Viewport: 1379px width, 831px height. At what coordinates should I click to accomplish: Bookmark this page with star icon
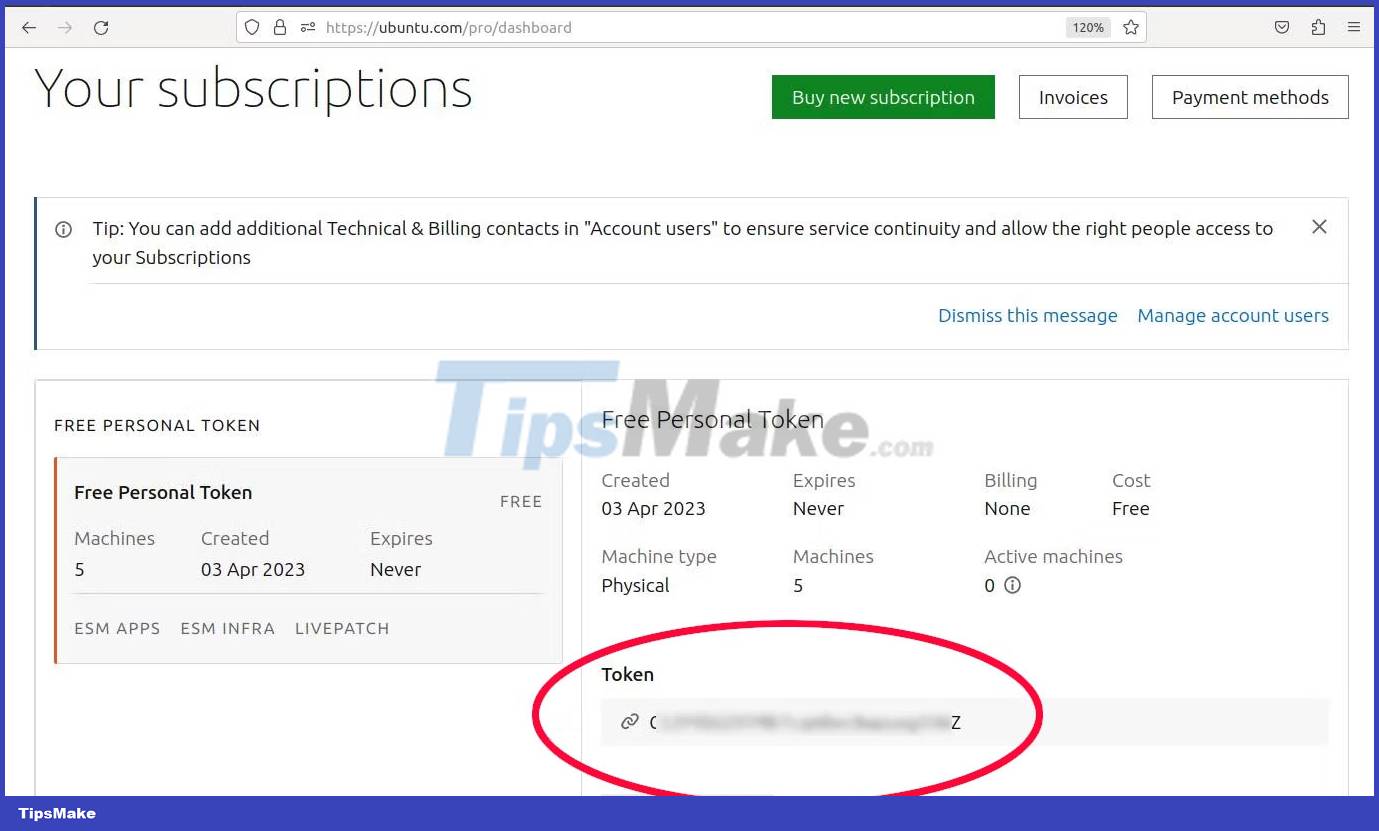pyautogui.click(x=1131, y=28)
